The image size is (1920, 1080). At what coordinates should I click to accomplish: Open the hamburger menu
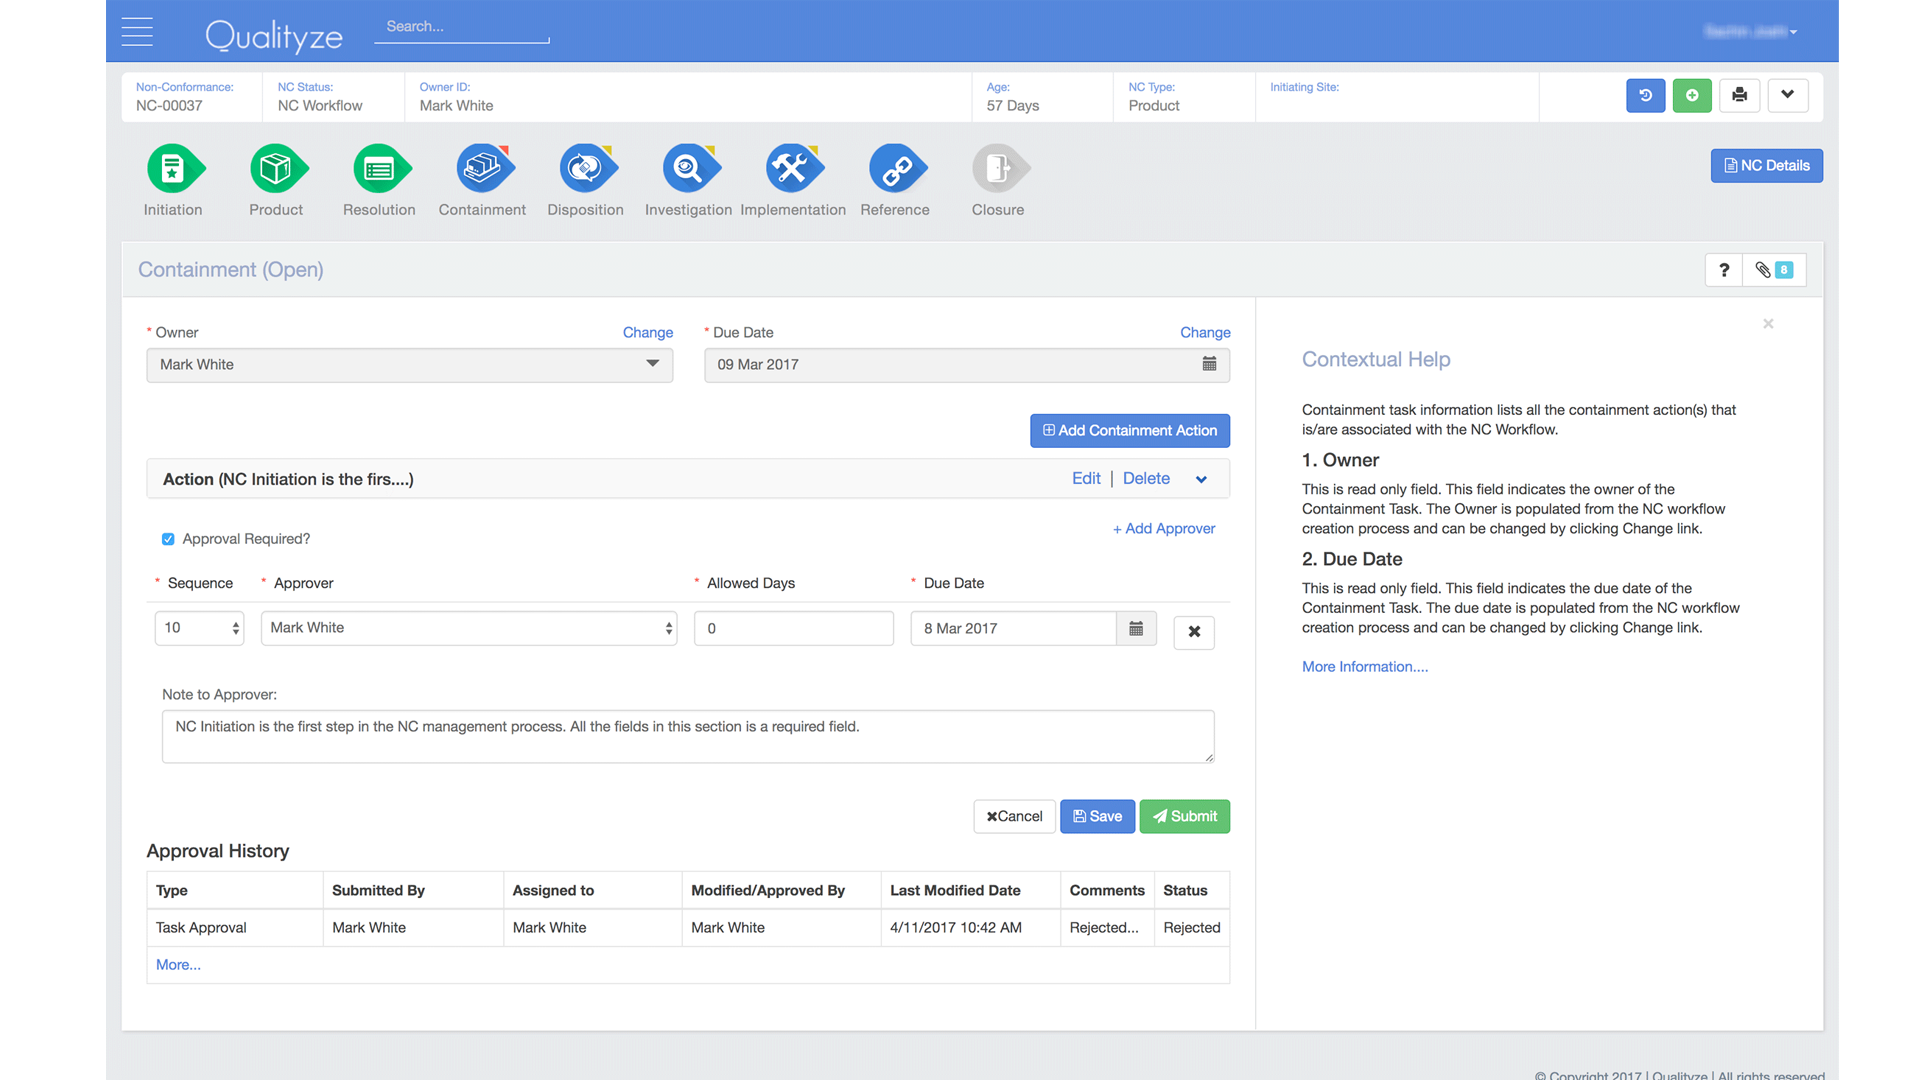pos(137,32)
